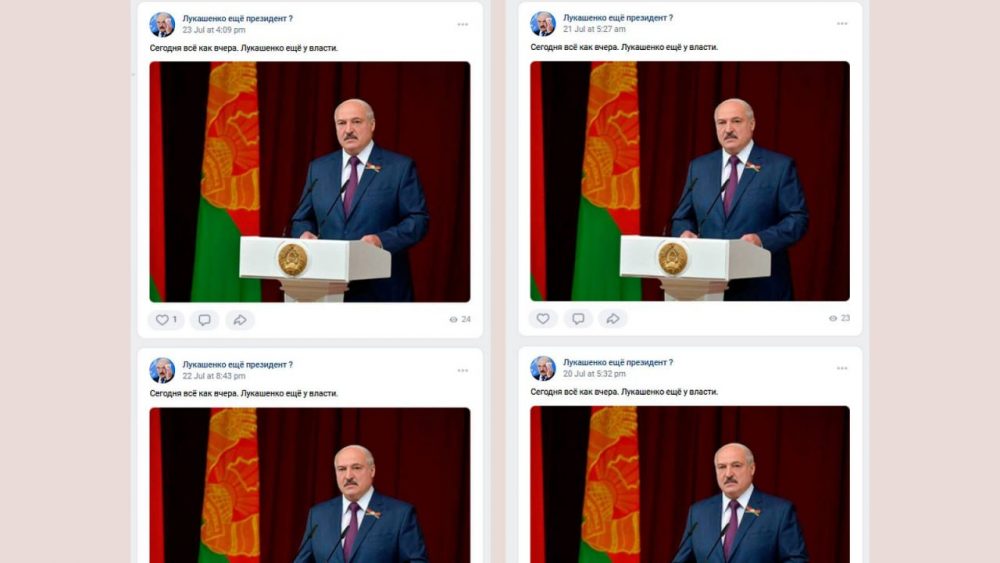The image size is (1000, 563).
Task: Open the timestamp 21 Jul at 5:27 am
Action: click(594, 29)
